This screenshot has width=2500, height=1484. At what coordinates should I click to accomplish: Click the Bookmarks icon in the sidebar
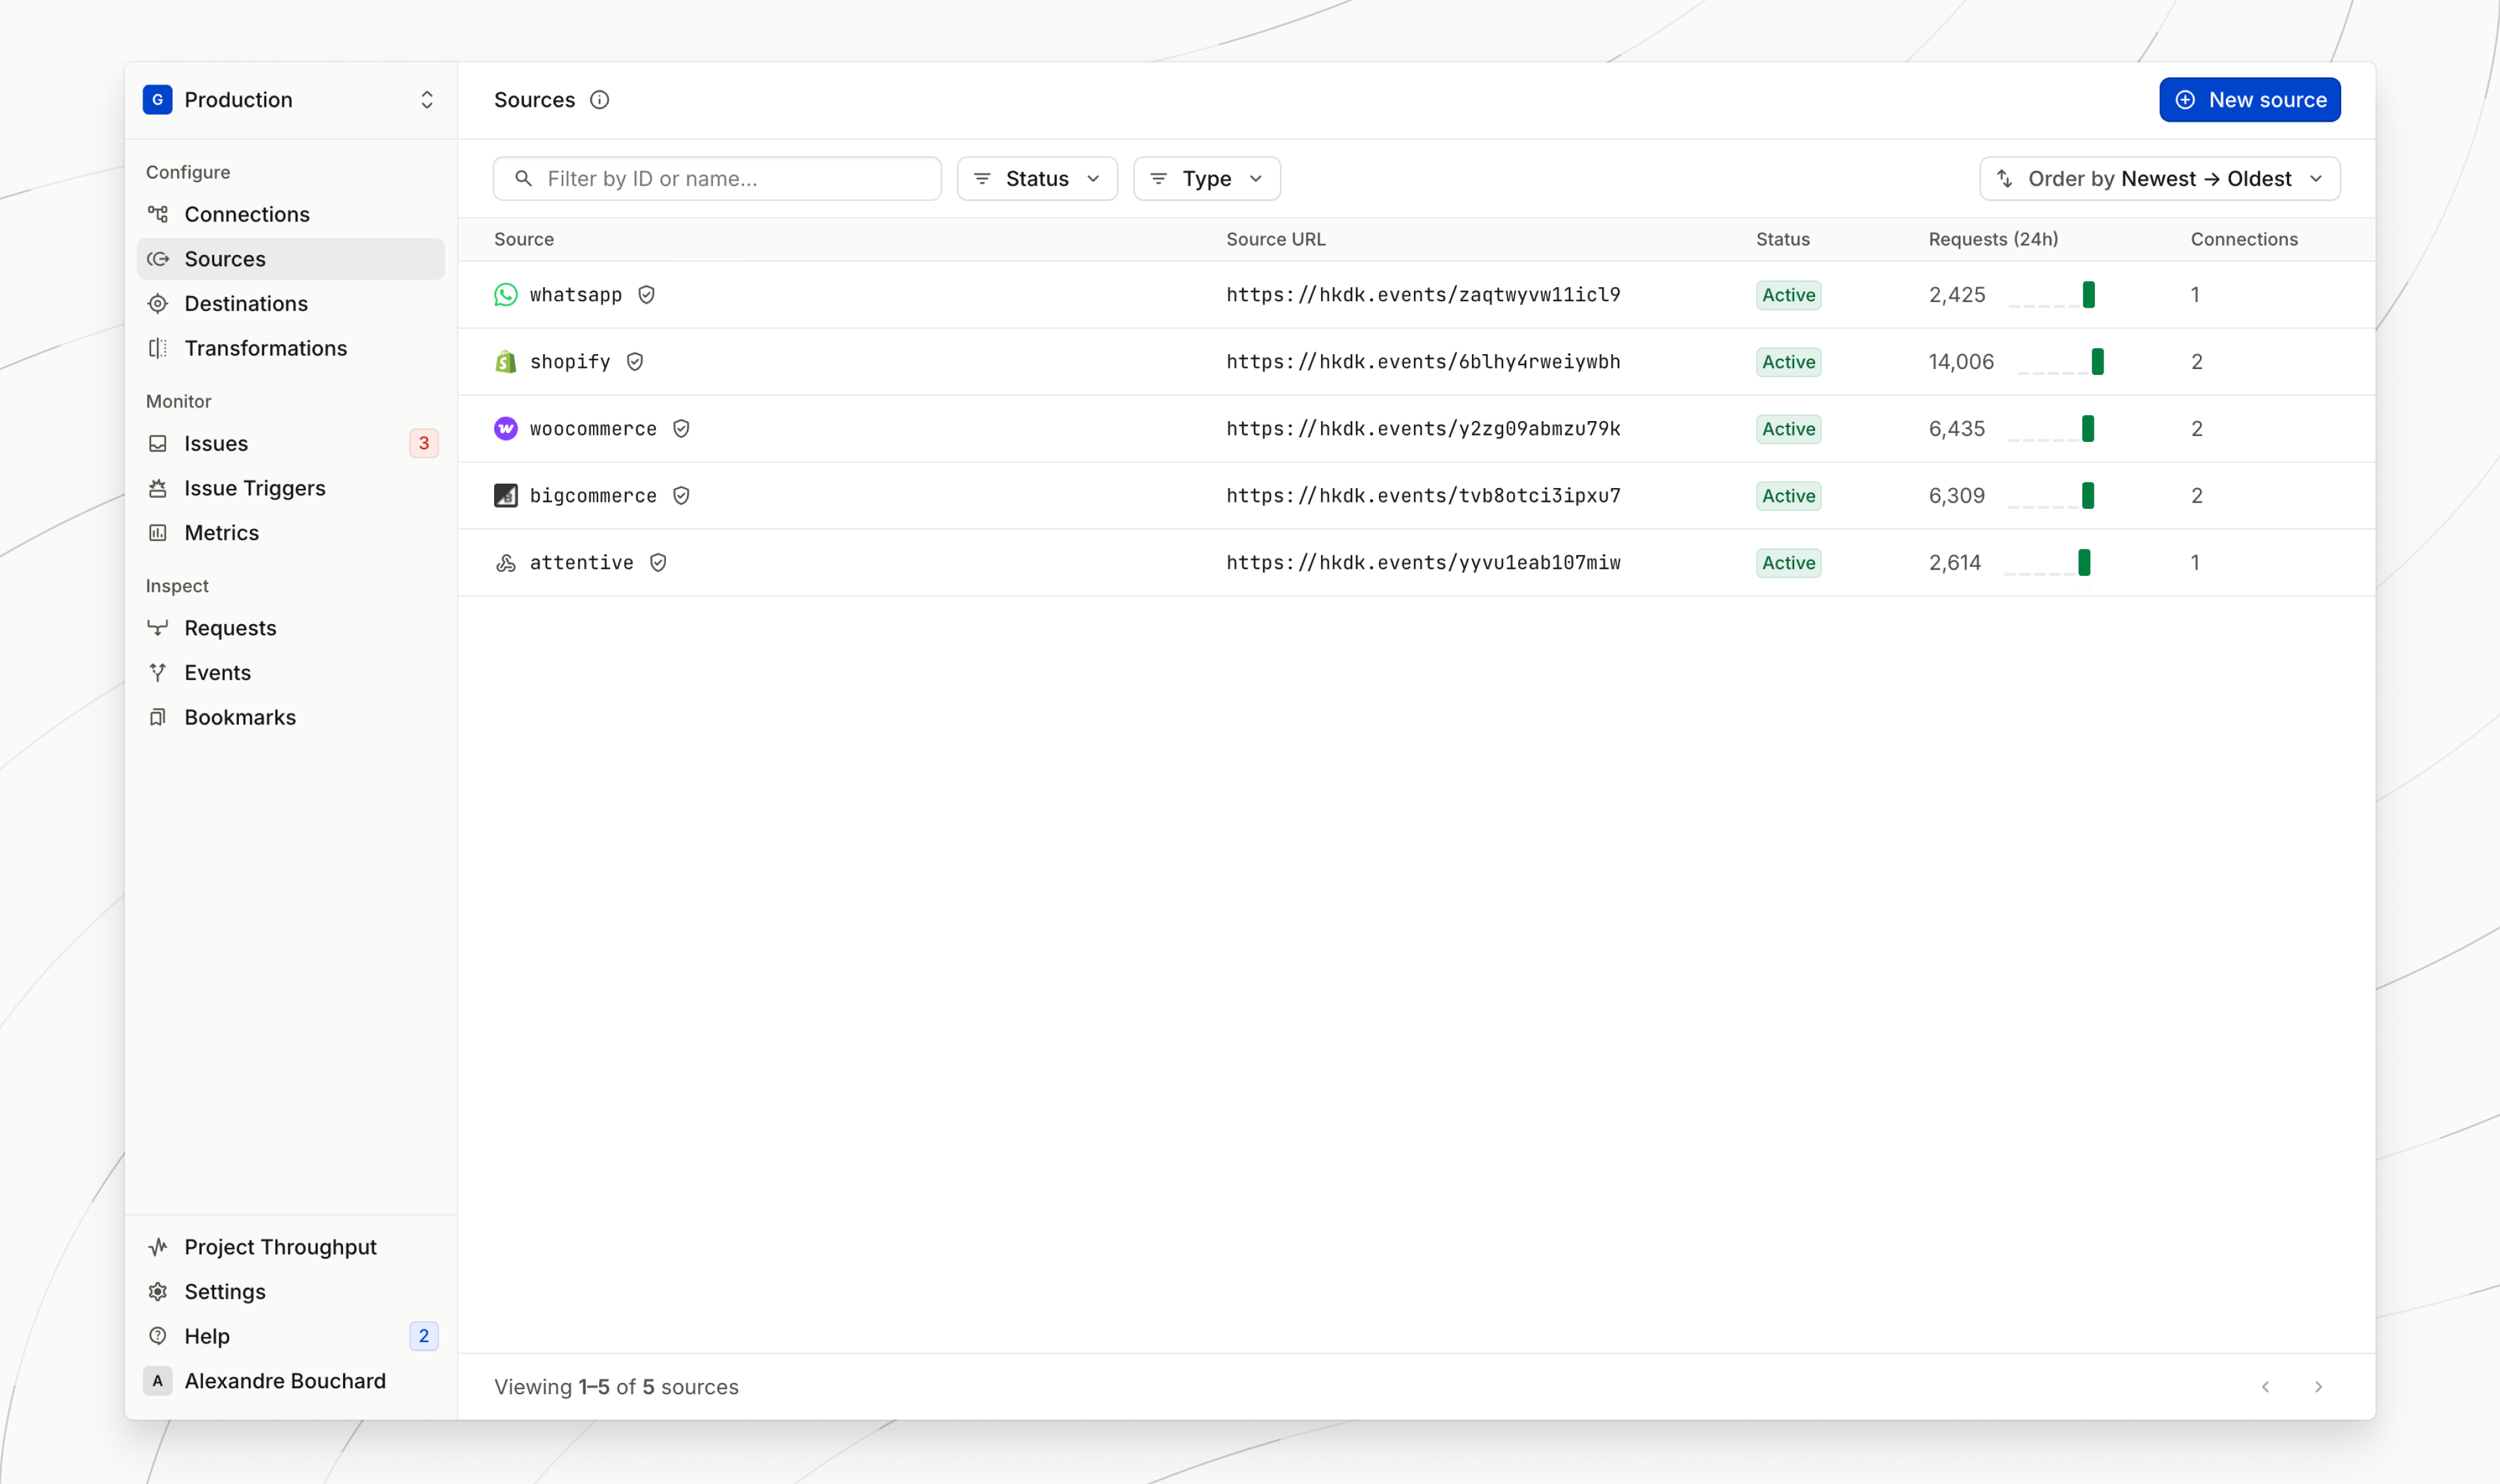(x=158, y=717)
